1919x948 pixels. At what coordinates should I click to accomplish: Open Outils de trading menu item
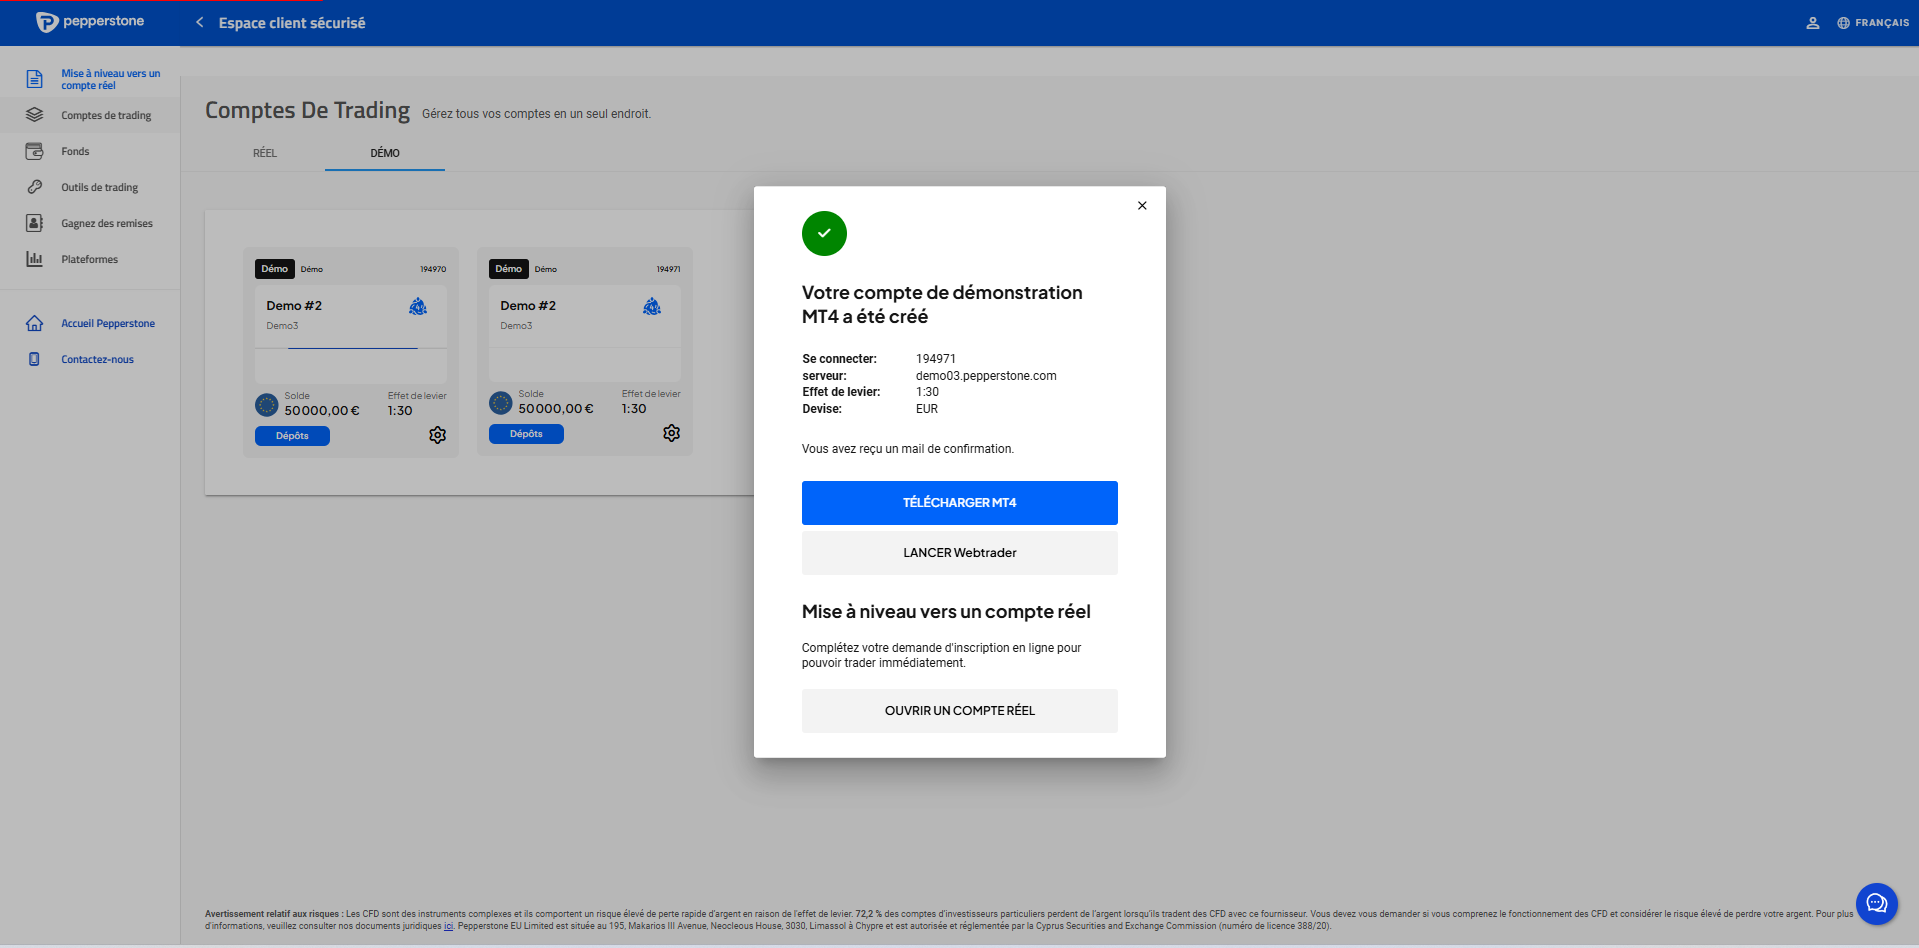[100, 187]
